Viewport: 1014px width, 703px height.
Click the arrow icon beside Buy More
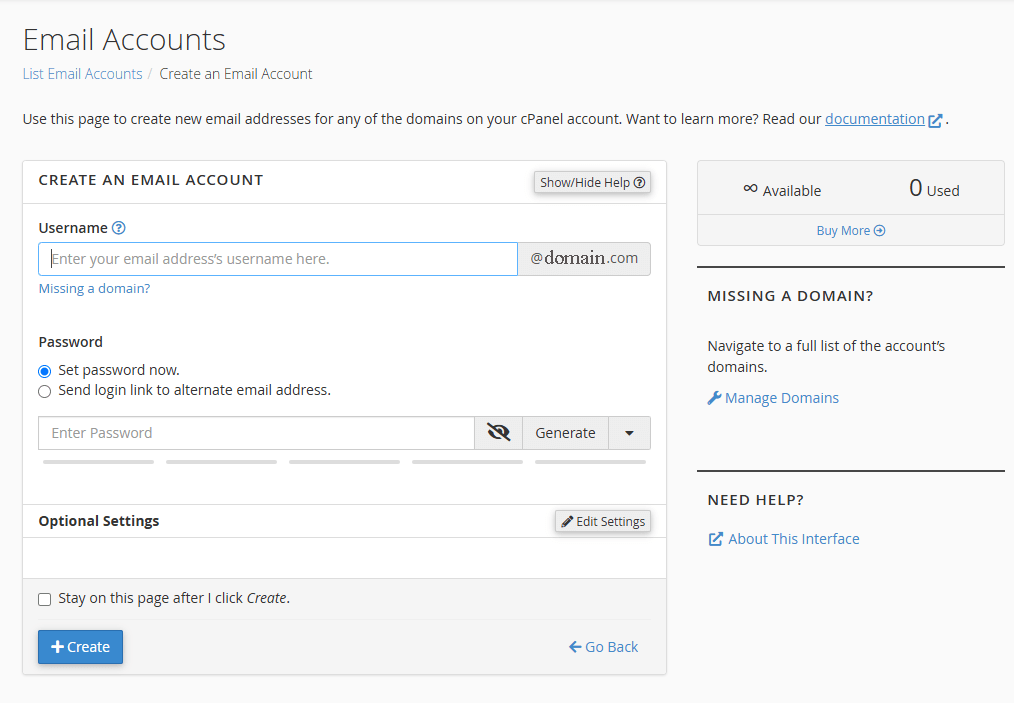(x=879, y=231)
